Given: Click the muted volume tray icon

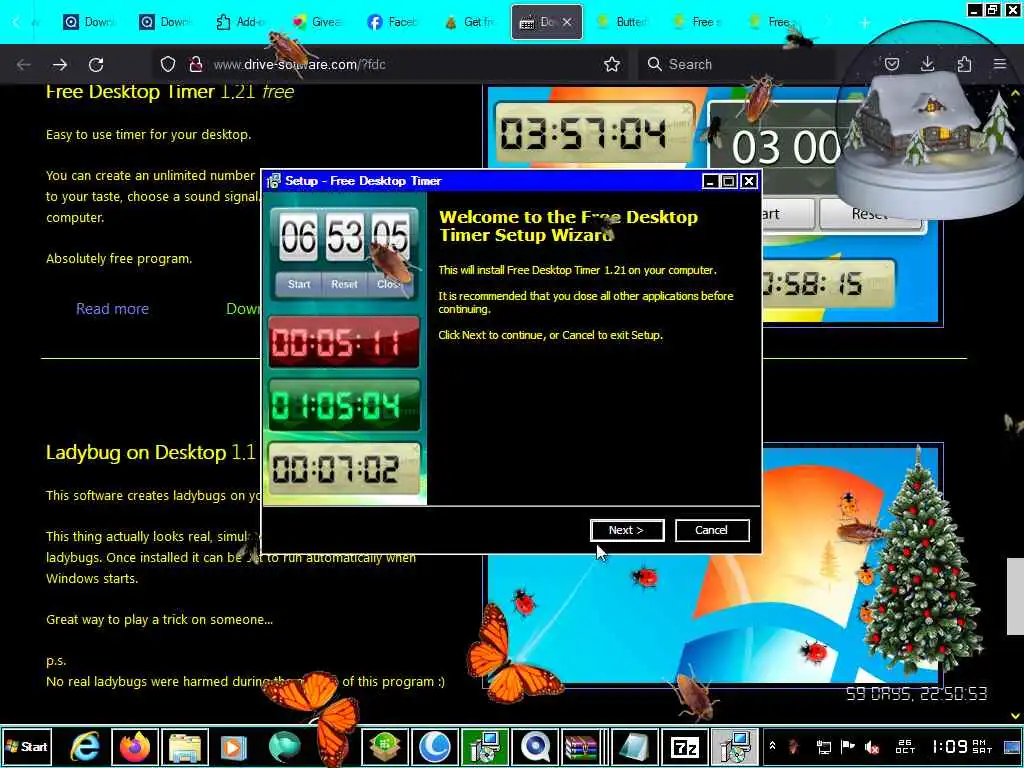Looking at the screenshot, I should tap(872, 747).
